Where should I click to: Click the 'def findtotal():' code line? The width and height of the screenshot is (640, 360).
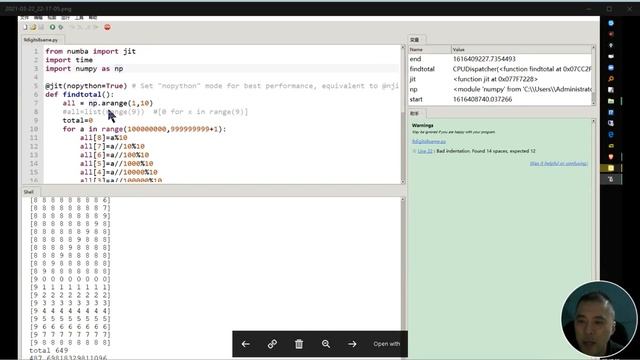tap(80, 95)
